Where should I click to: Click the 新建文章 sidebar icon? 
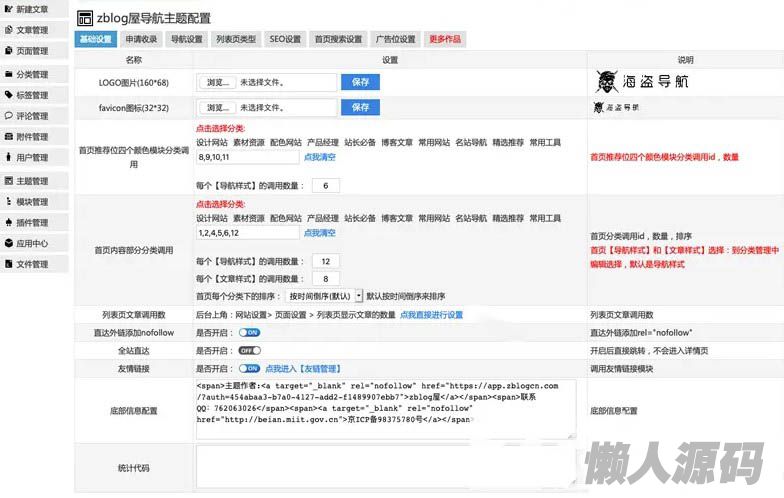coord(8,9)
